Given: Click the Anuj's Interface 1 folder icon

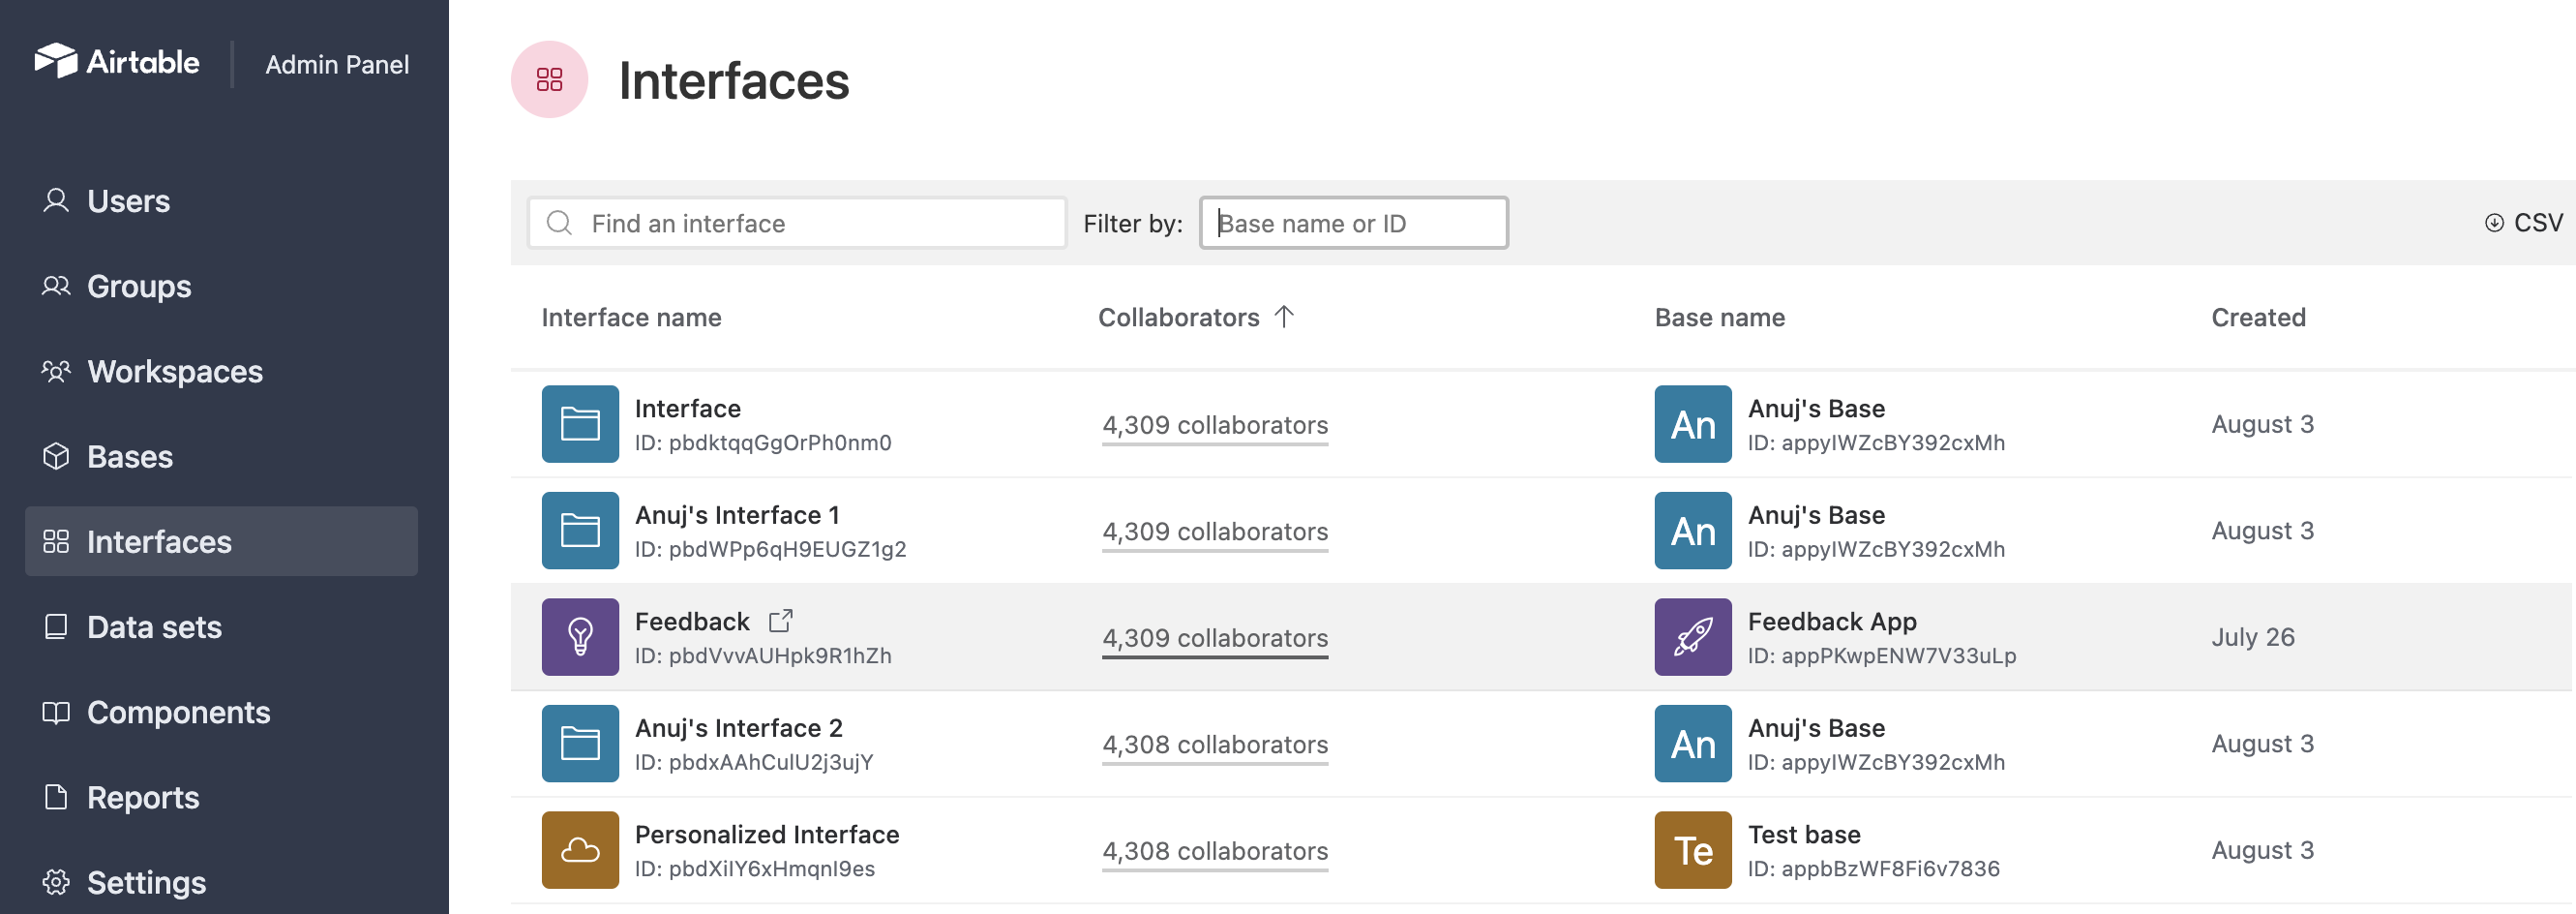Looking at the screenshot, I should click(580, 531).
